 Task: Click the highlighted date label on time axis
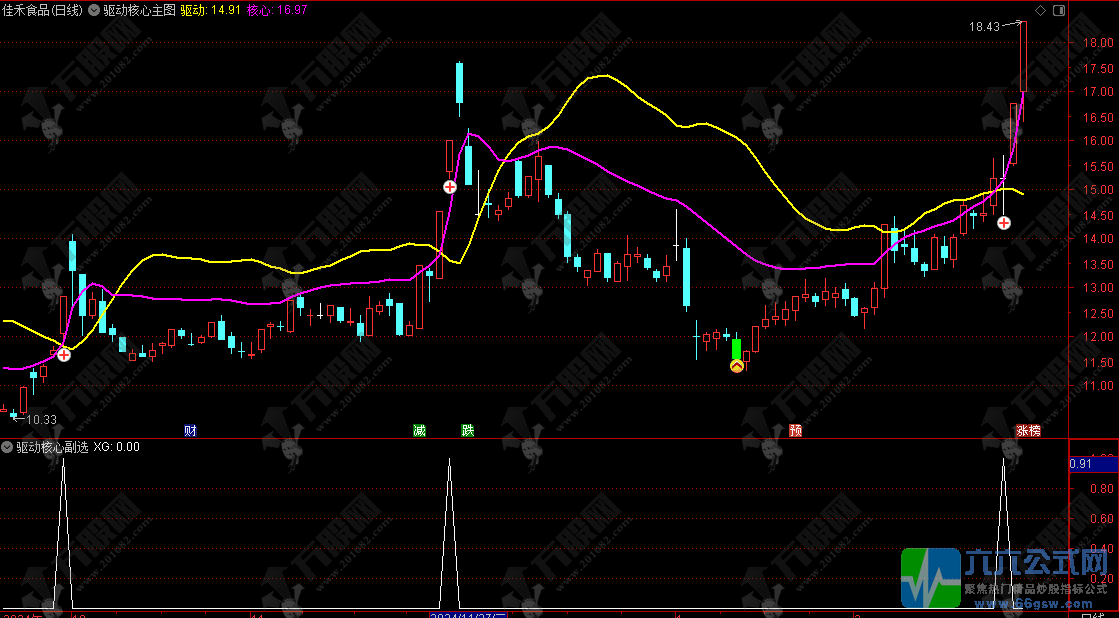pyautogui.click(x=468, y=615)
